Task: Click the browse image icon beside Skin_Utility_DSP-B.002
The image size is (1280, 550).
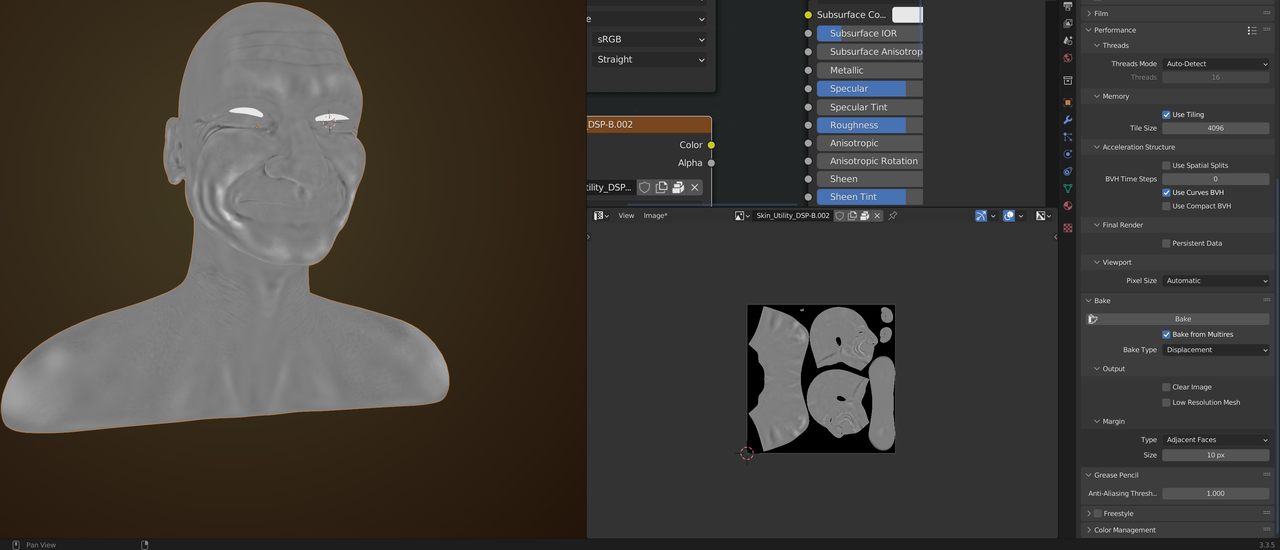Action: click(743, 216)
